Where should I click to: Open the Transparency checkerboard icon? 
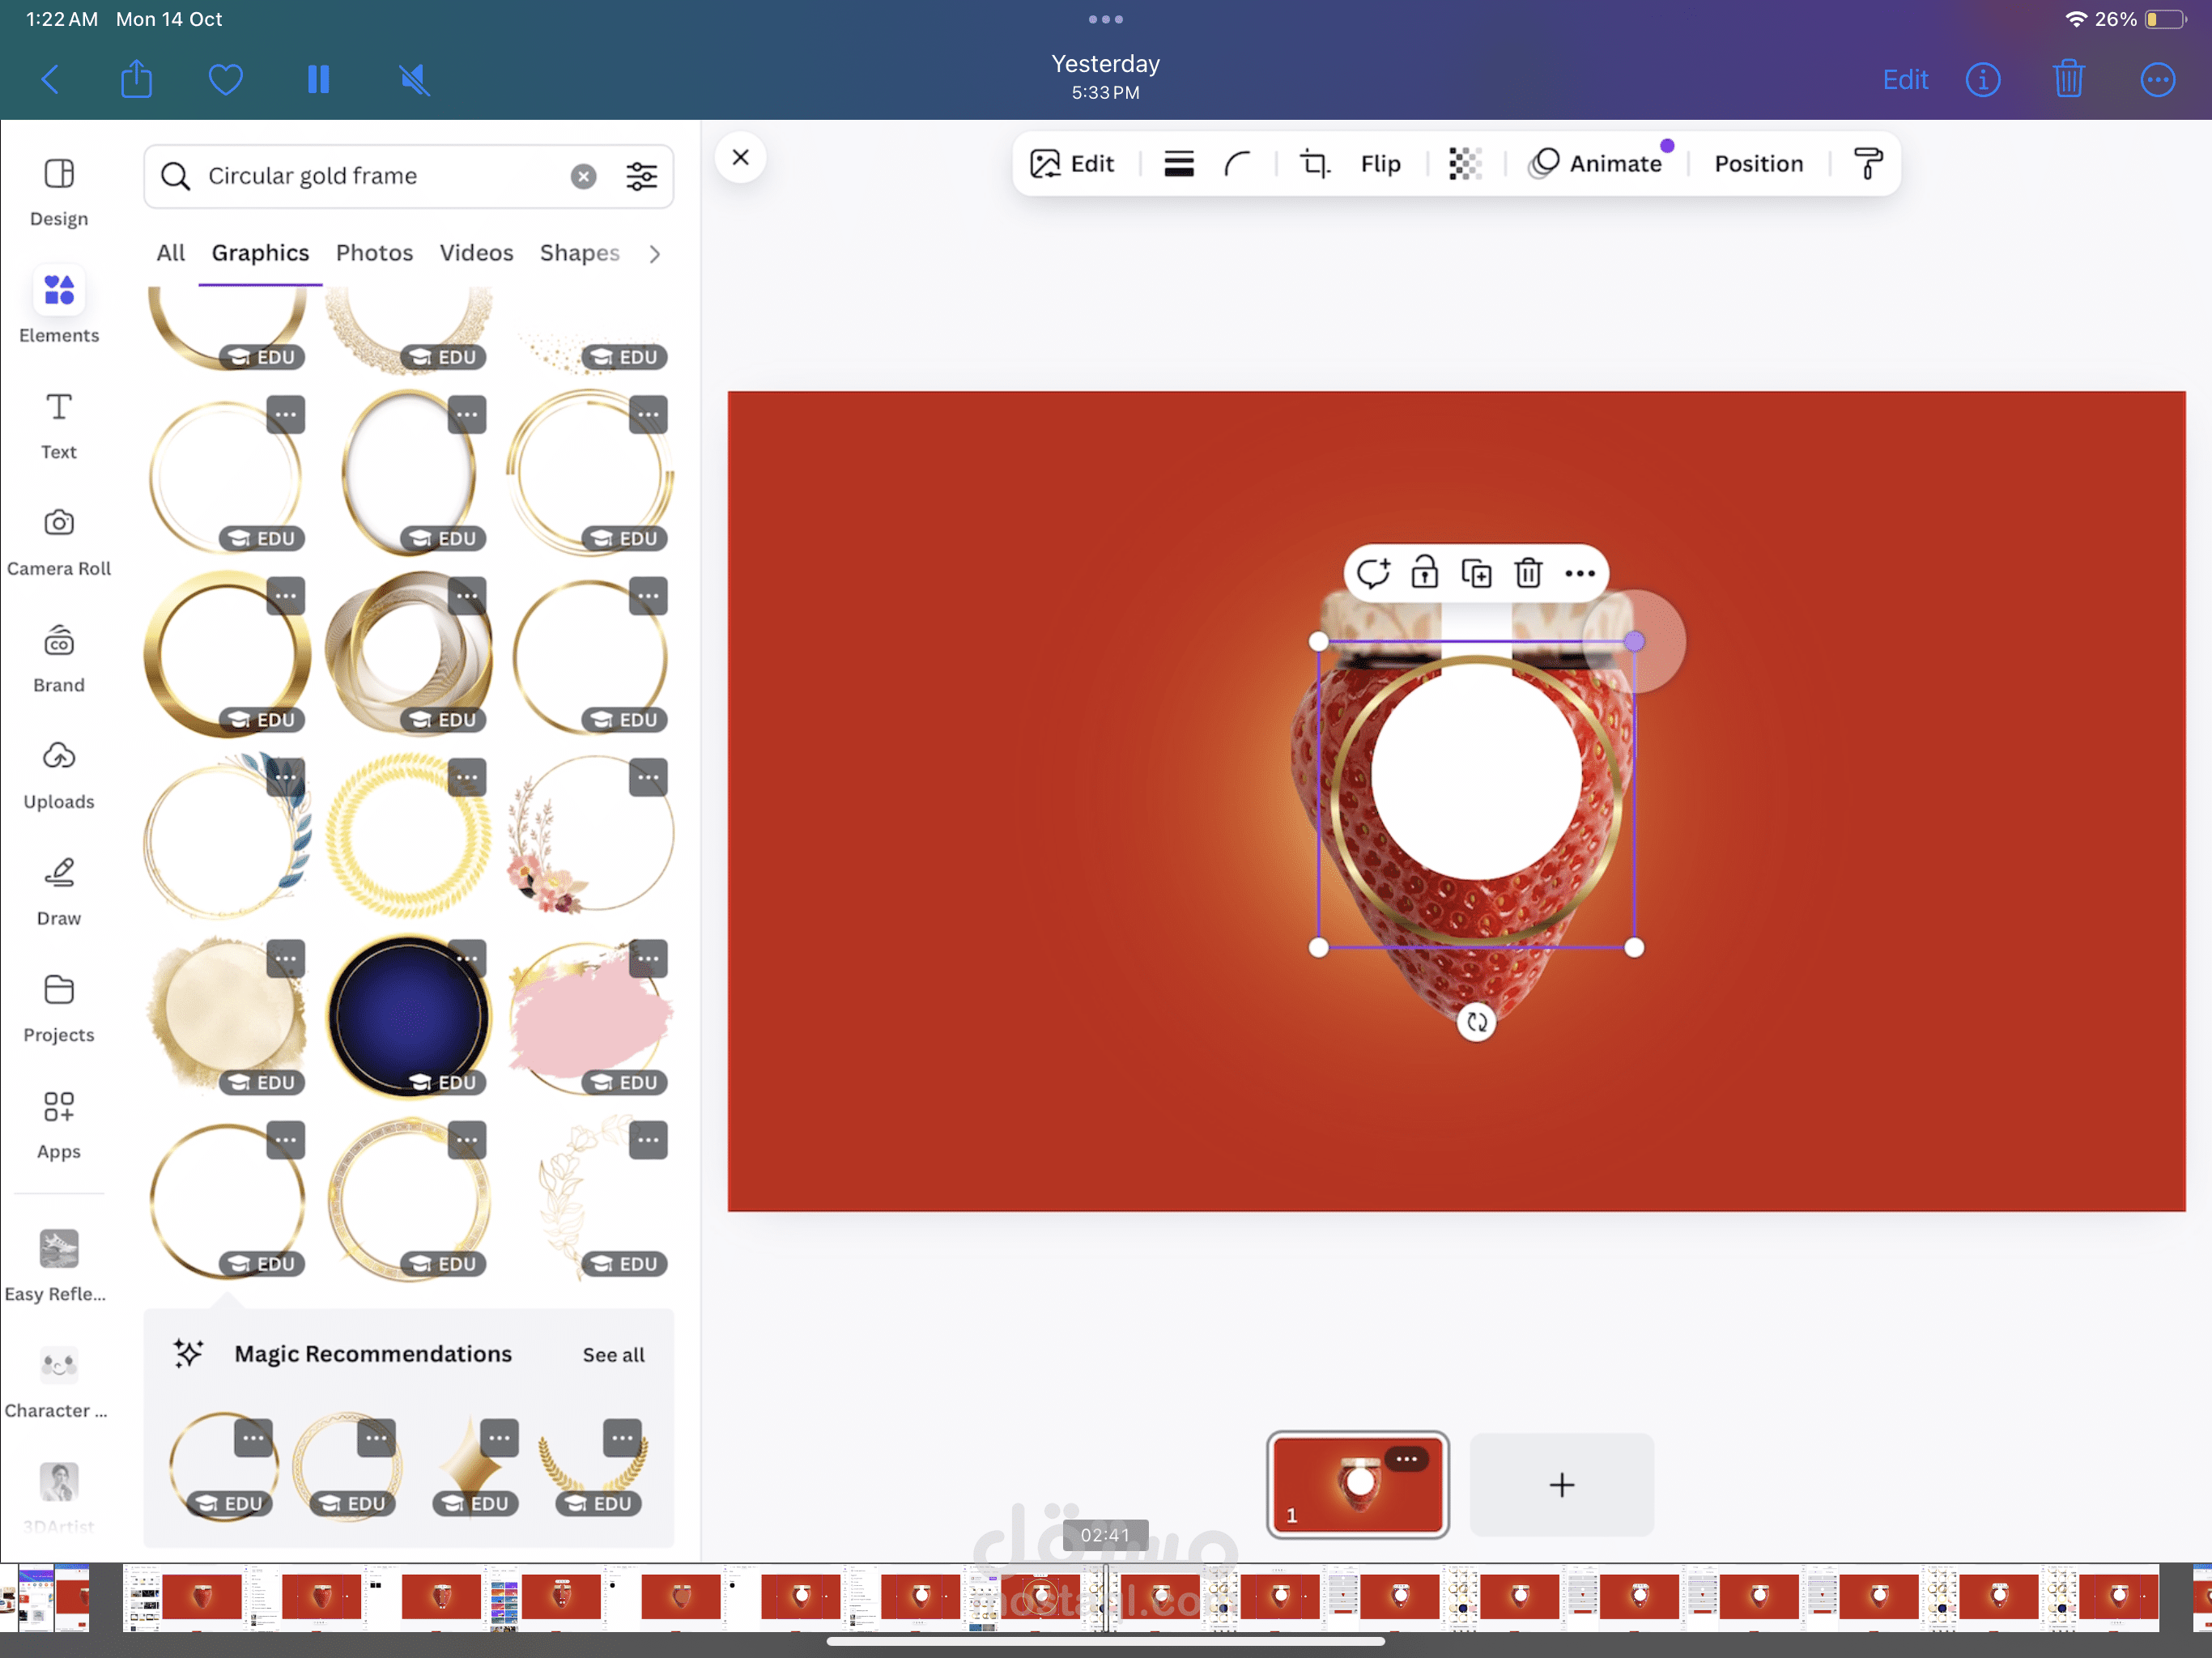(x=1465, y=163)
